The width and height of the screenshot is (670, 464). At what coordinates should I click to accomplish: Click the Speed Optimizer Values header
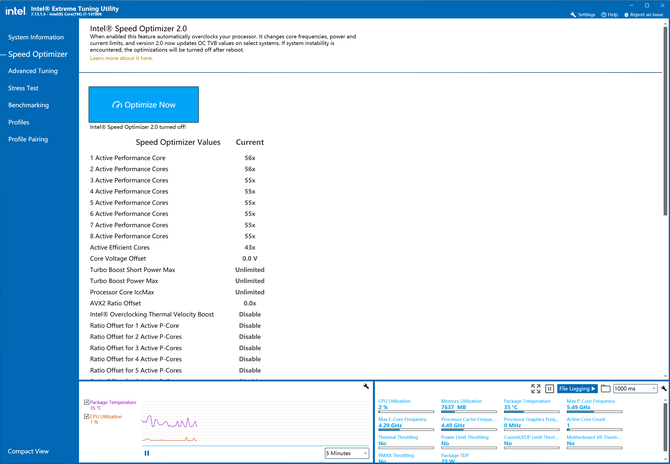pyautogui.click(x=178, y=142)
